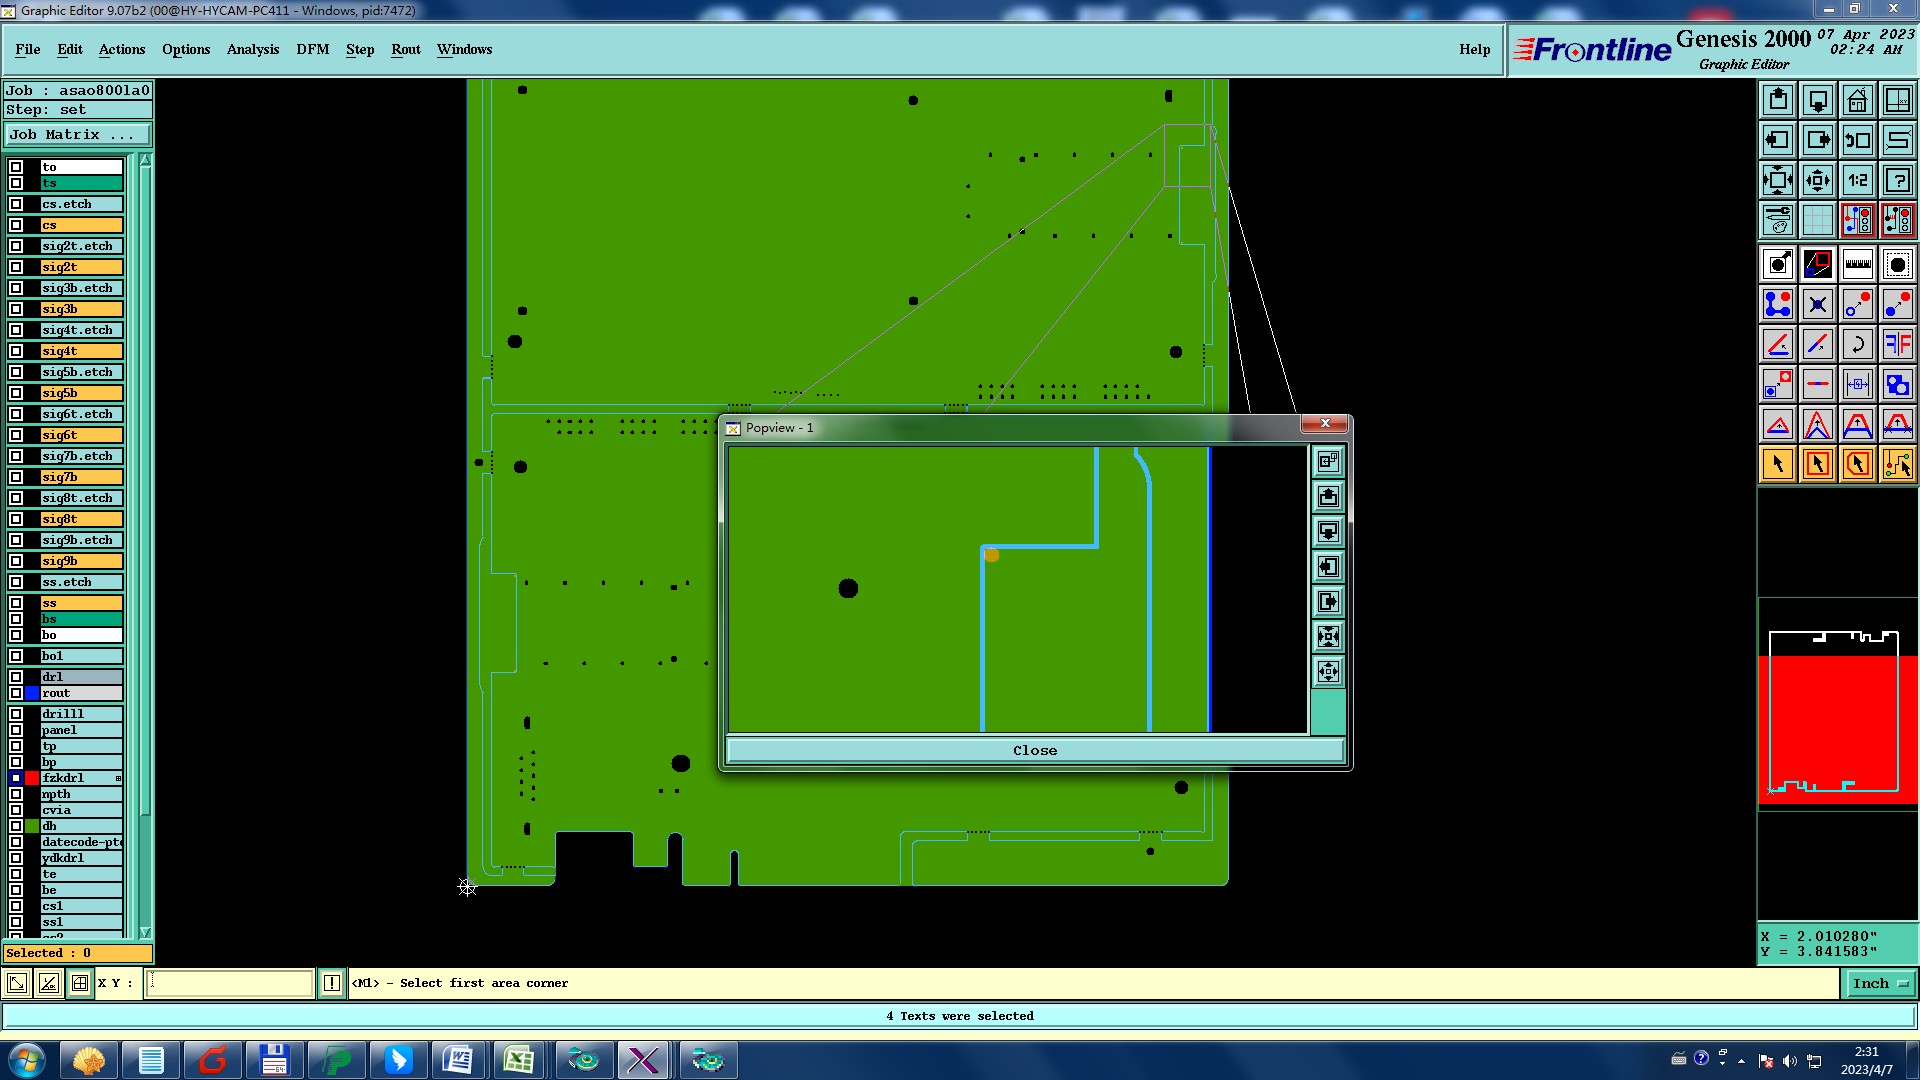Open the Inch units dropdown

tap(1879, 984)
